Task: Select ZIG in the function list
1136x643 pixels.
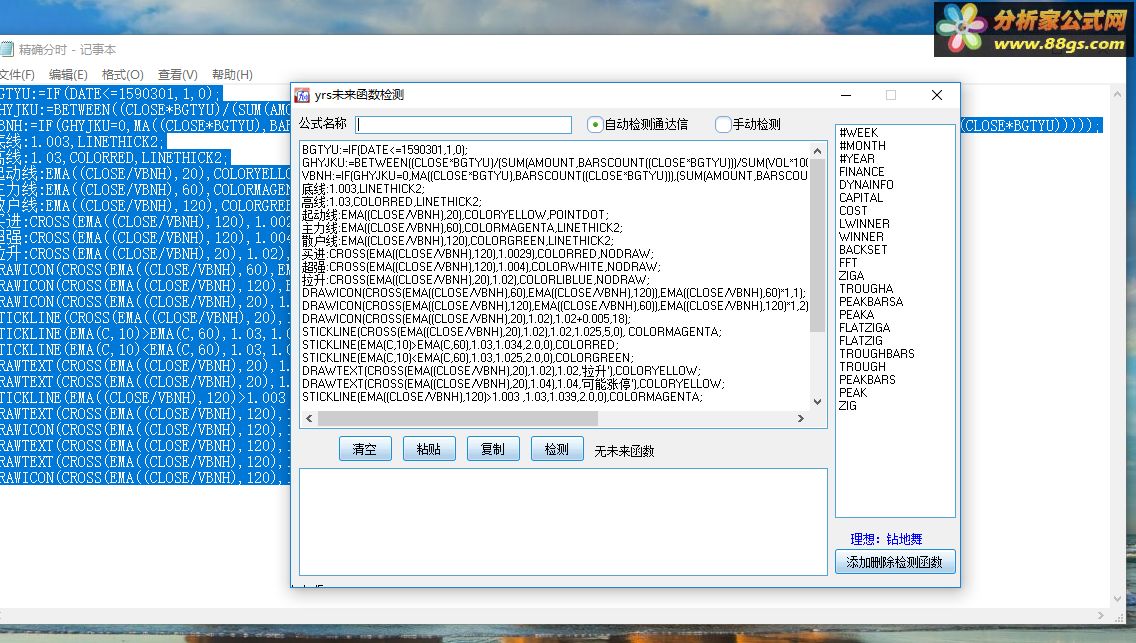Action: click(x=848, y=406)
